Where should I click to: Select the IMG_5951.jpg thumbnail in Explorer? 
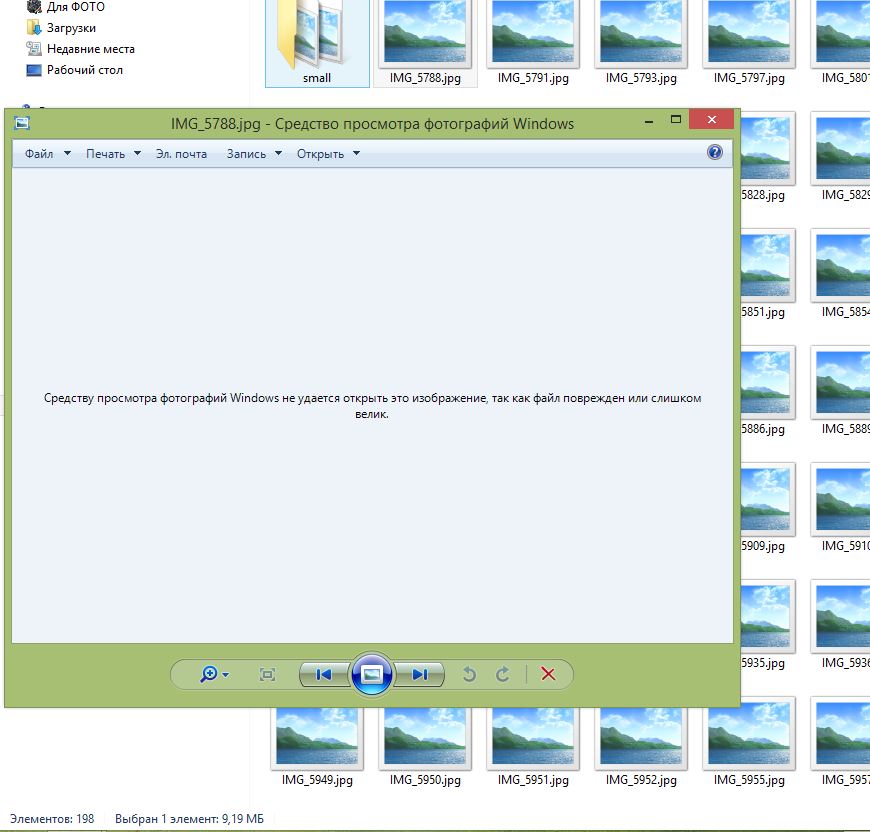click(533, 737)
